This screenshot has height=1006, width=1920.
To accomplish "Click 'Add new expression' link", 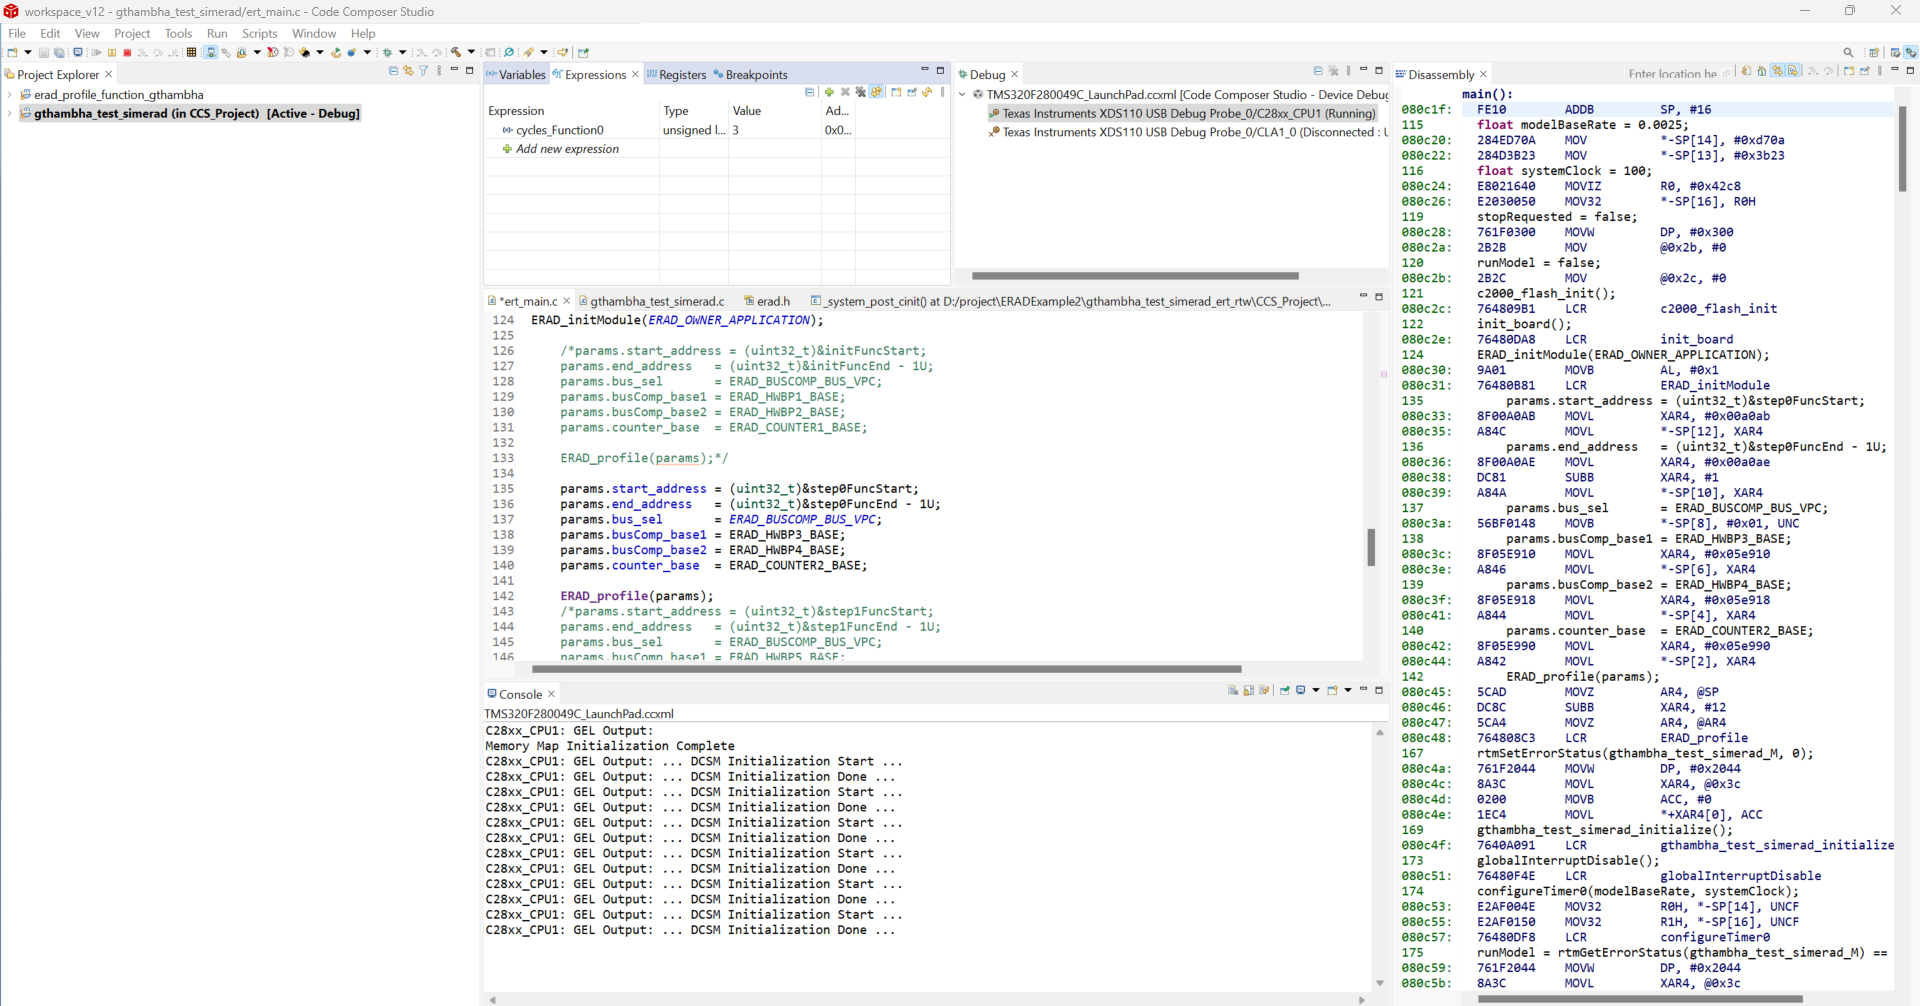I will pyautogui.click(x=567, y=149).
